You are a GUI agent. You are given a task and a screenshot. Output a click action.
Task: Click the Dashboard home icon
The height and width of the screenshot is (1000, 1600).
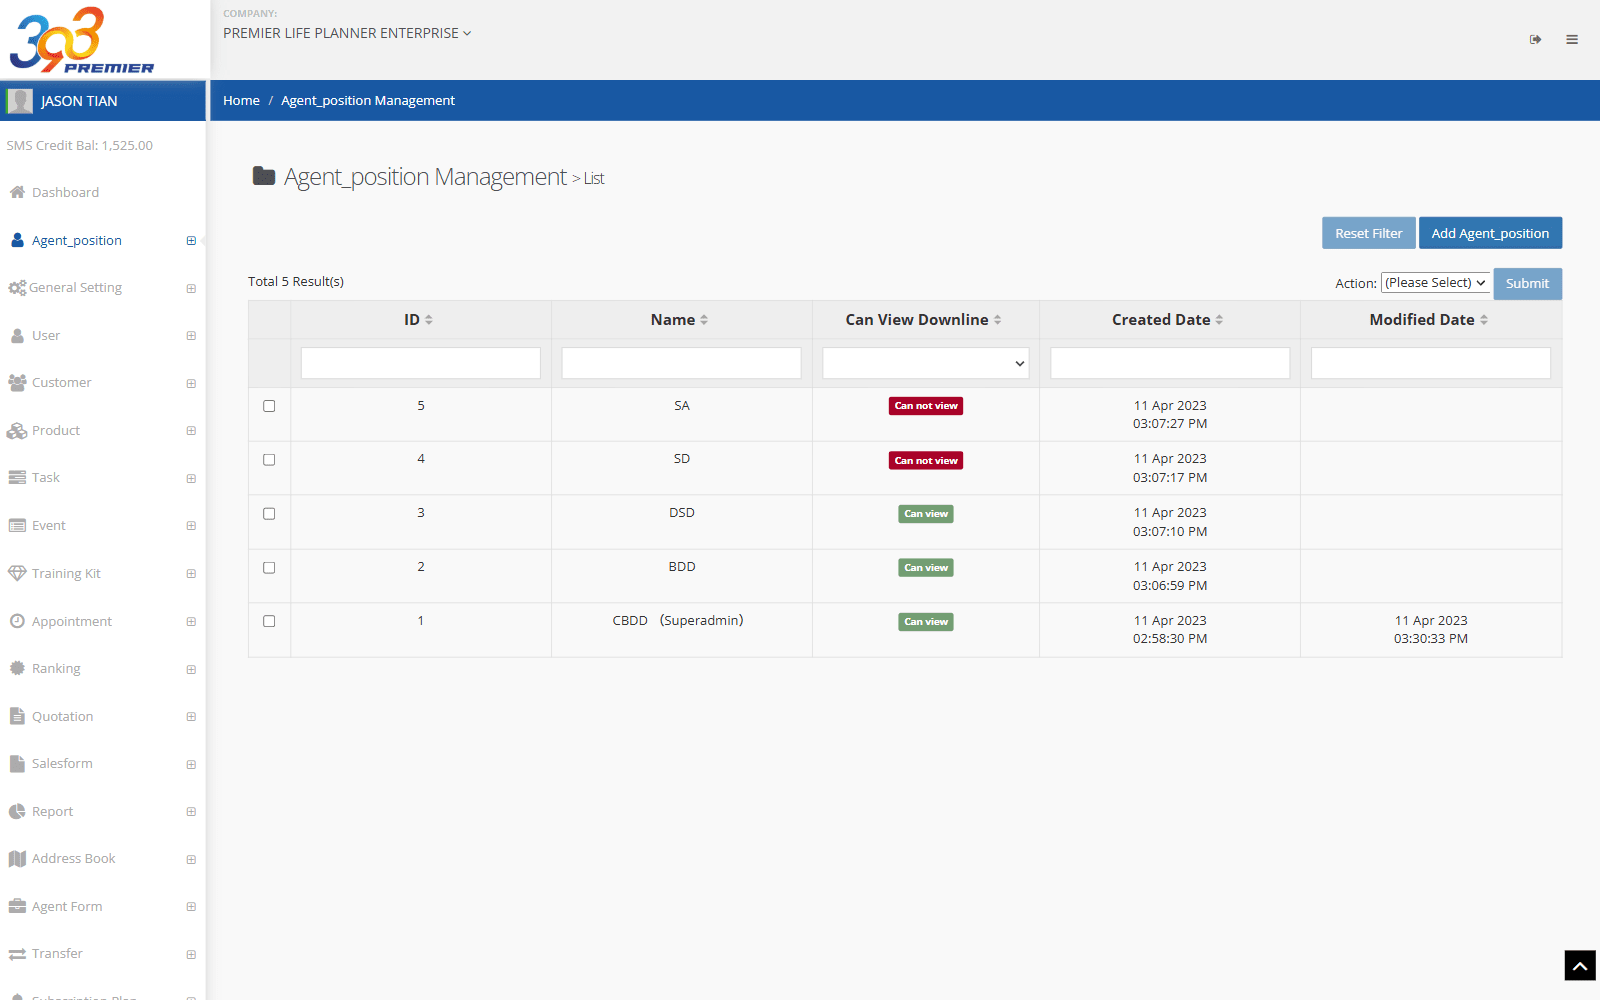click(x=17, y=192)
